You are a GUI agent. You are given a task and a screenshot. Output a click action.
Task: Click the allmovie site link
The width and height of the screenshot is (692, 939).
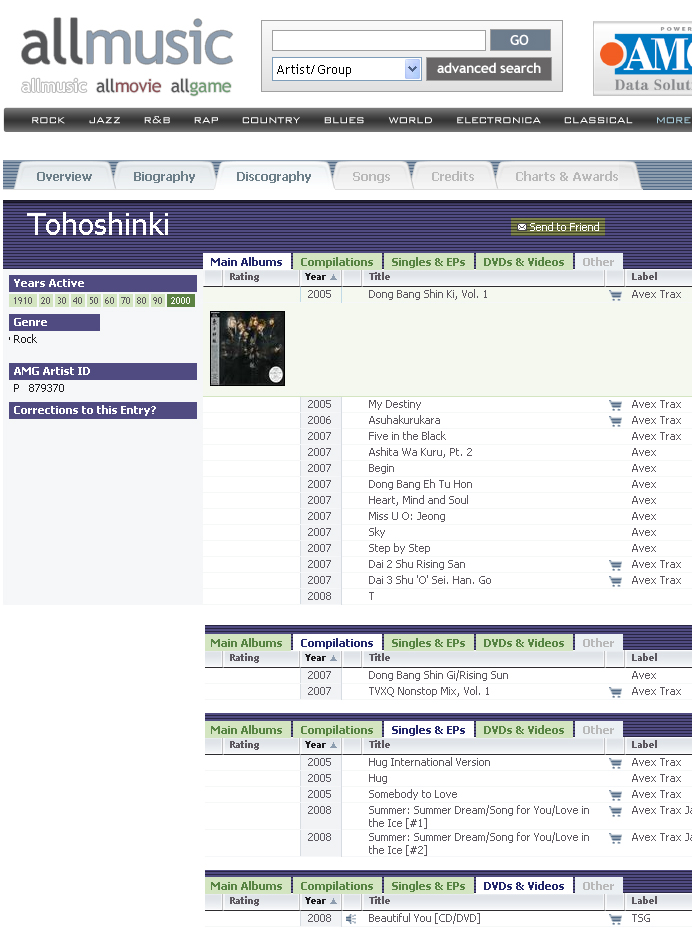[x=129, y=87]
